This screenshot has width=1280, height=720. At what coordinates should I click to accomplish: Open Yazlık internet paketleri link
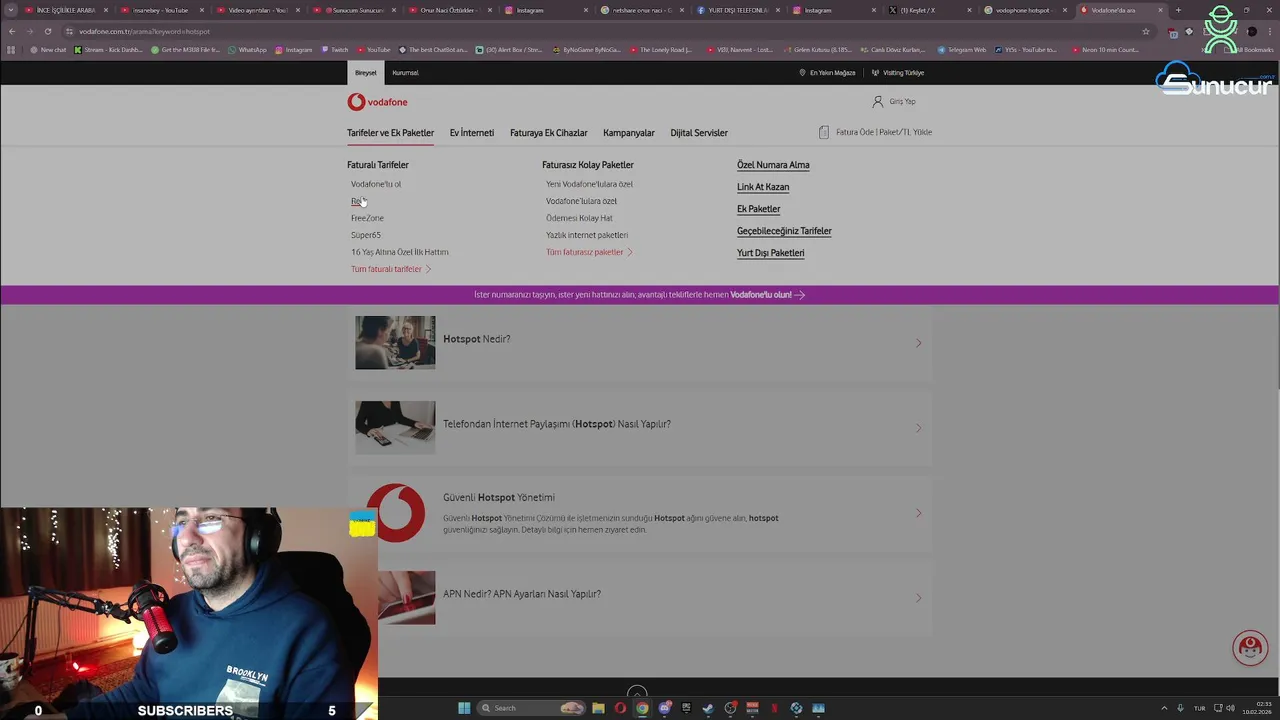pyautogui.click(x=587, y=235)
